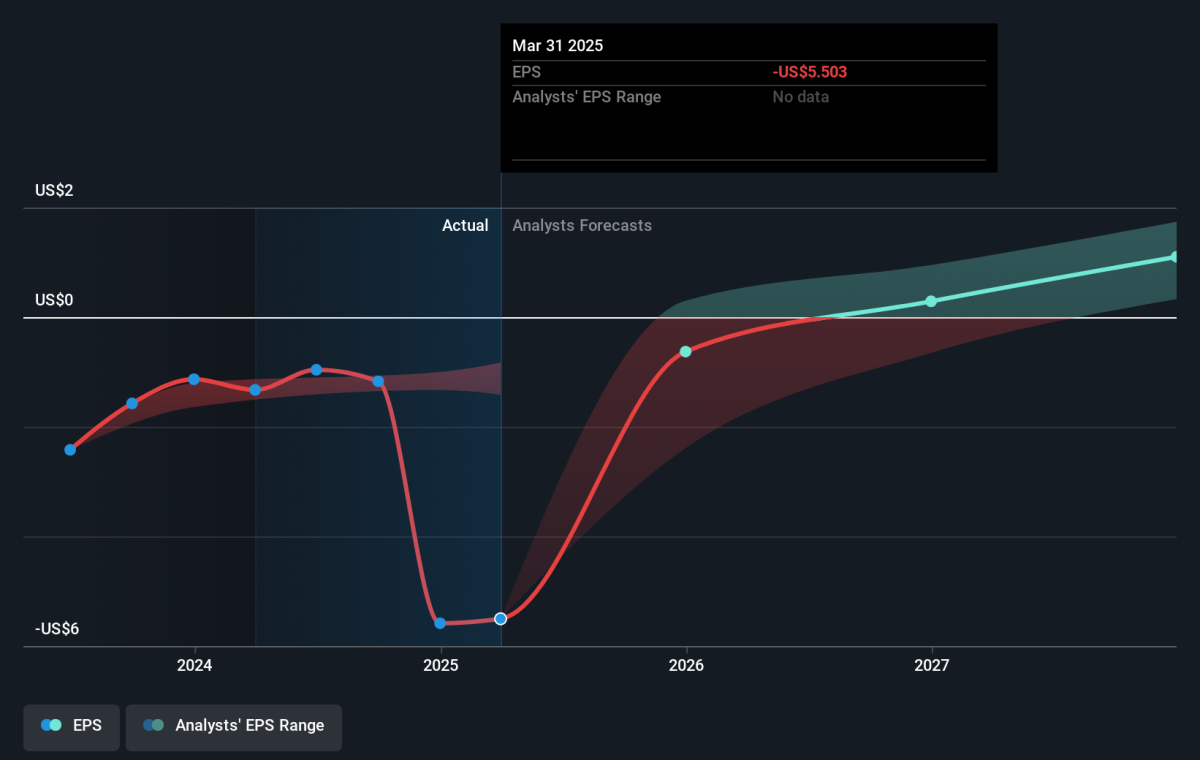
Task: Click the Analysts Forecasts label
Action: click(x=582, y=226)
